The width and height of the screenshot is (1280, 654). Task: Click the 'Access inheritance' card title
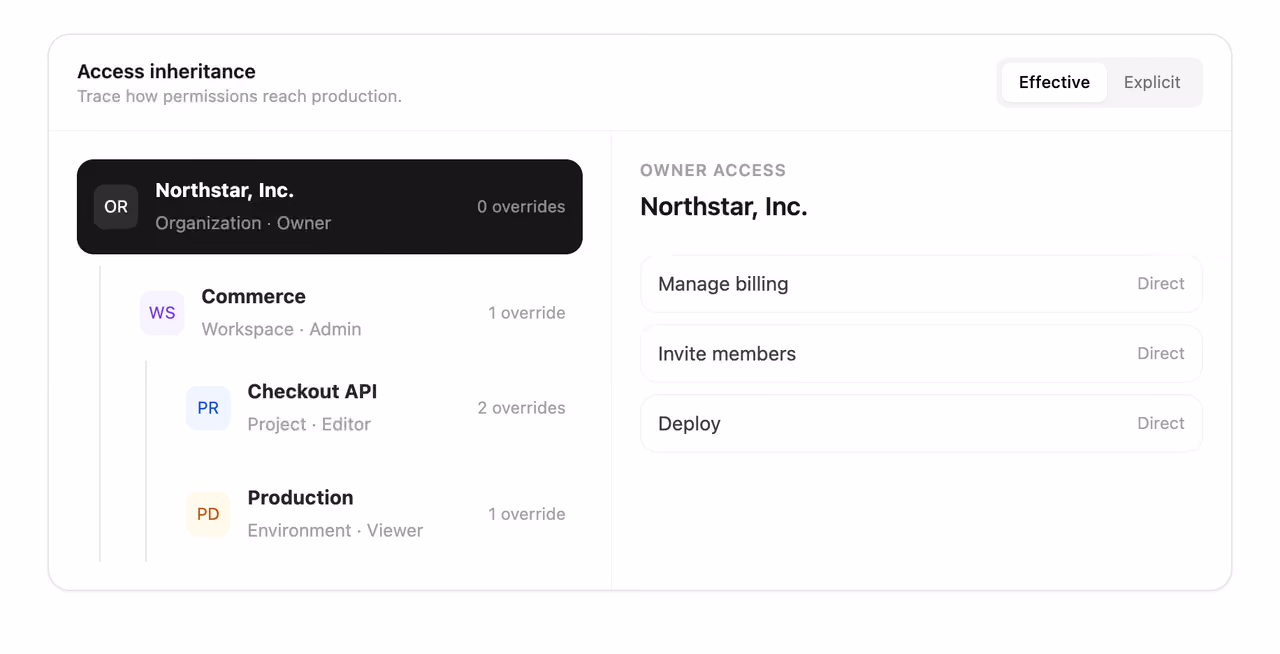(x=166, y=71)
